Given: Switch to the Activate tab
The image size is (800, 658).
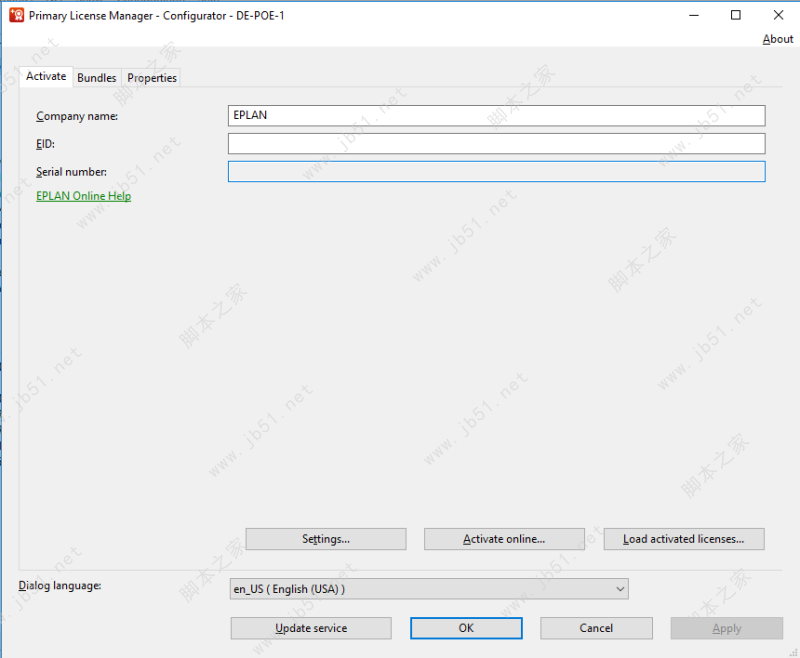Looking at the screenshot, I should coord(46,77).
